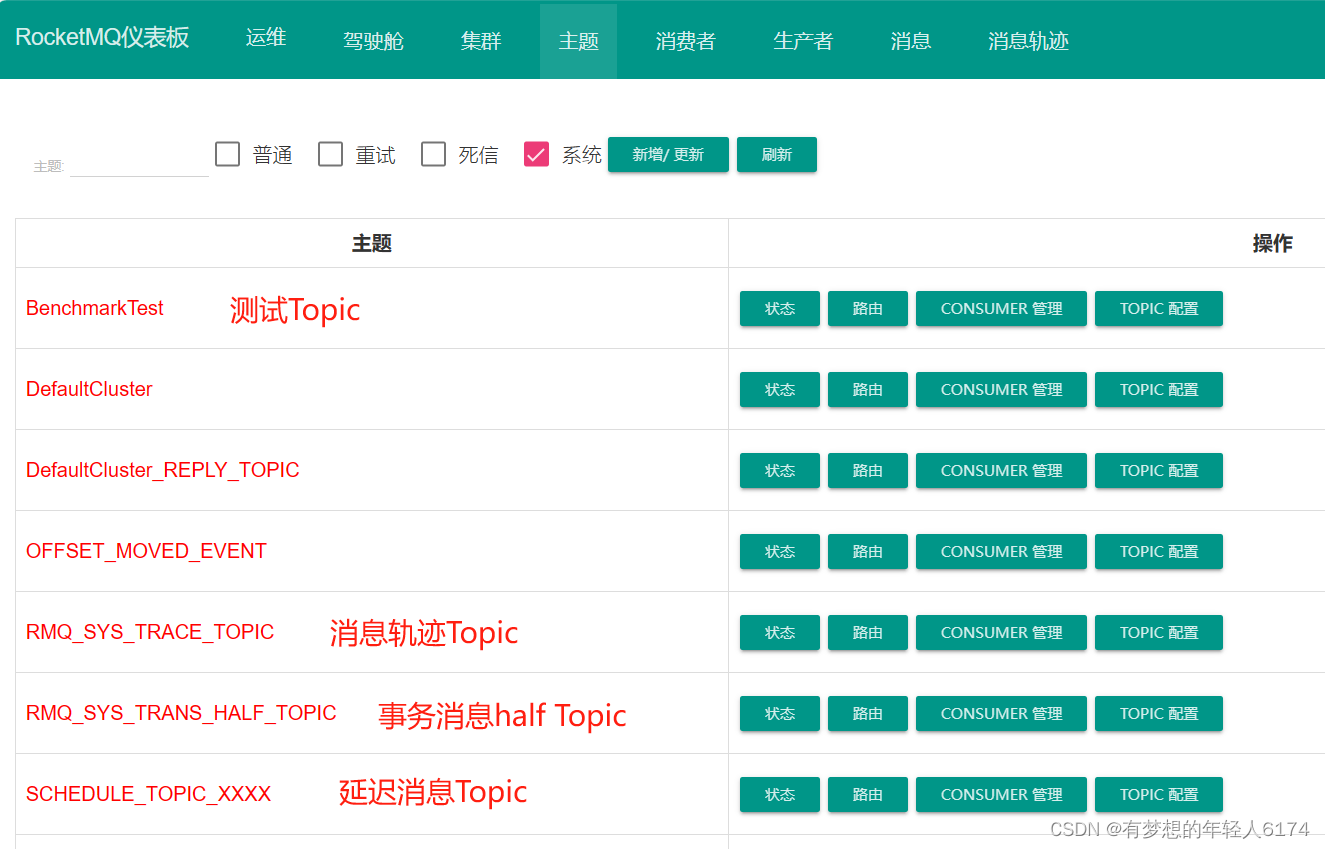Select the RMQ_SYS_TRANS_HALF_TOPIC topic name

point(181,713)
